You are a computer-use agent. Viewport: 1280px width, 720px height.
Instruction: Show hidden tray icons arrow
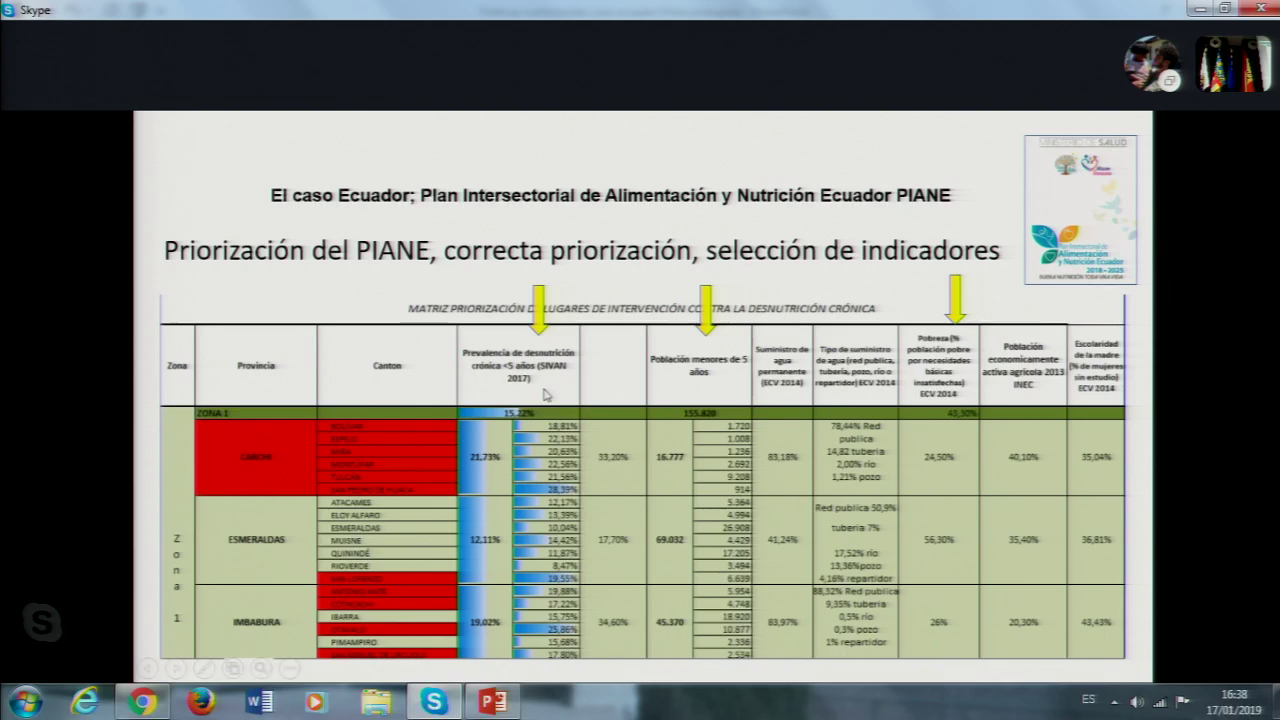pyautogui.click(x=1117, y=702)
